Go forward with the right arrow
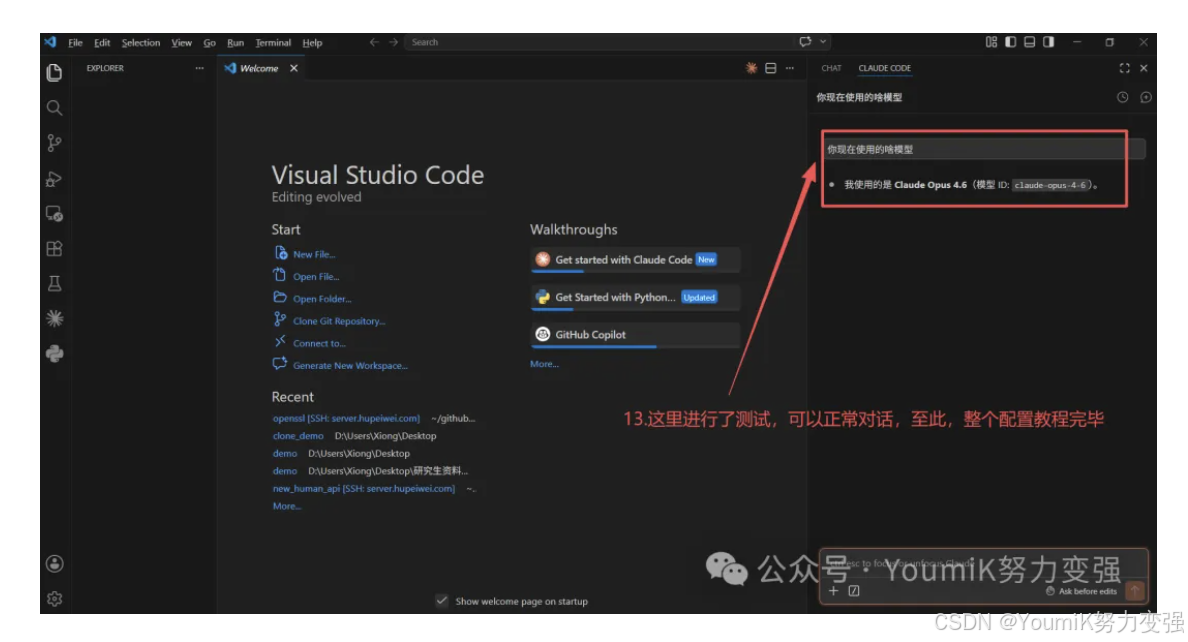 click(393, 42)
